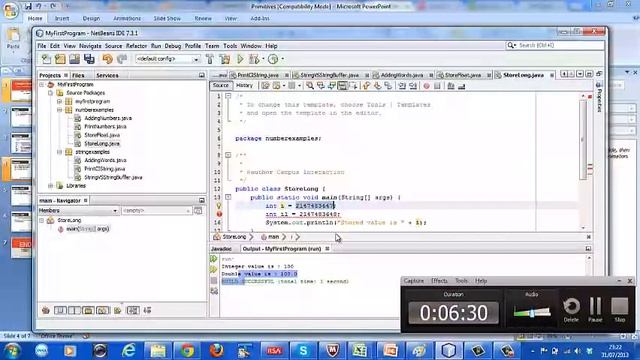Click the New Project toolbar icon

point(60,59)
